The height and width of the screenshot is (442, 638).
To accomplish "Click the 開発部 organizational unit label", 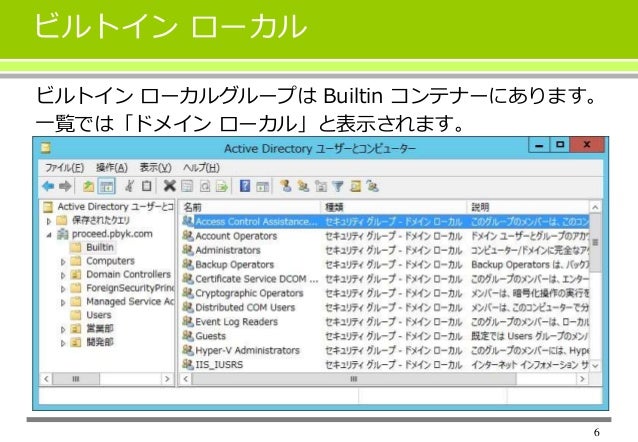I will (100, 342).
